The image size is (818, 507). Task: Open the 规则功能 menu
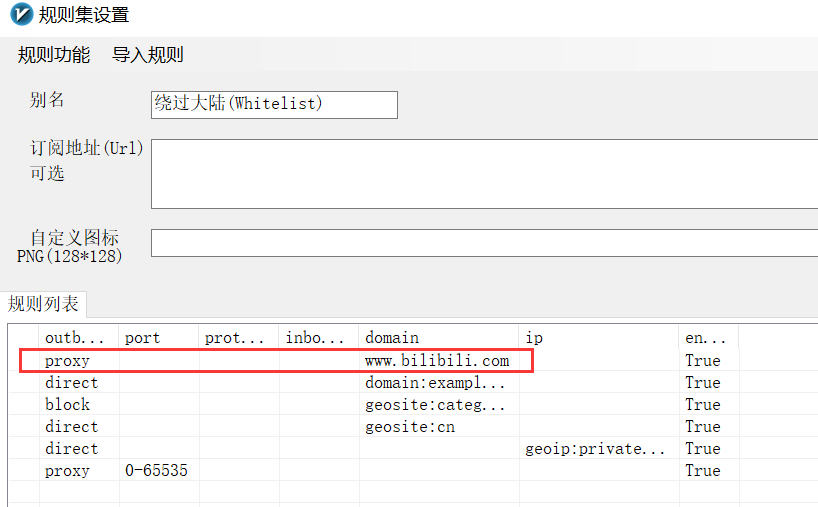54,55
